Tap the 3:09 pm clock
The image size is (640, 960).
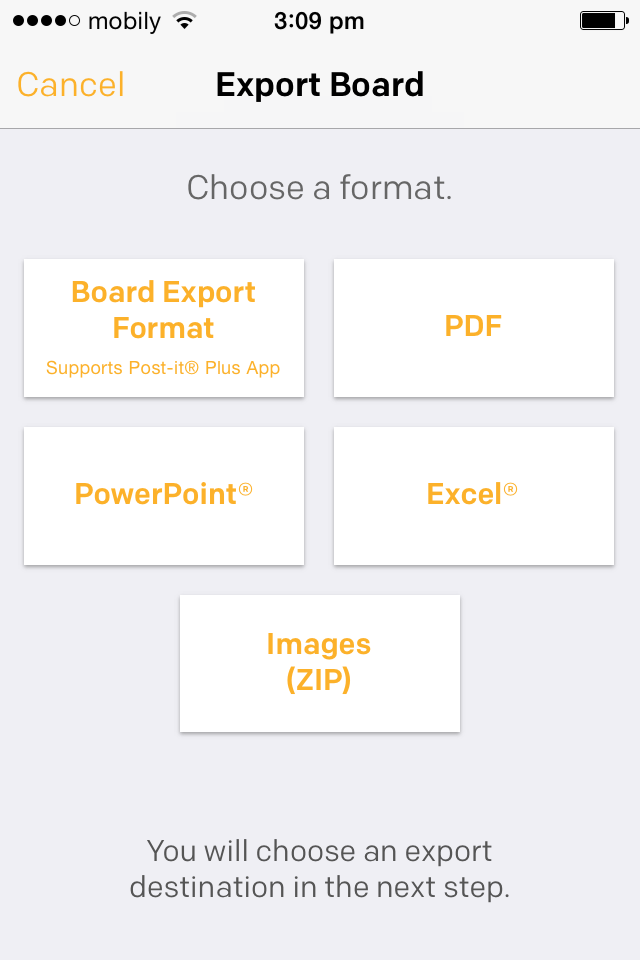[x=319, y=21]
